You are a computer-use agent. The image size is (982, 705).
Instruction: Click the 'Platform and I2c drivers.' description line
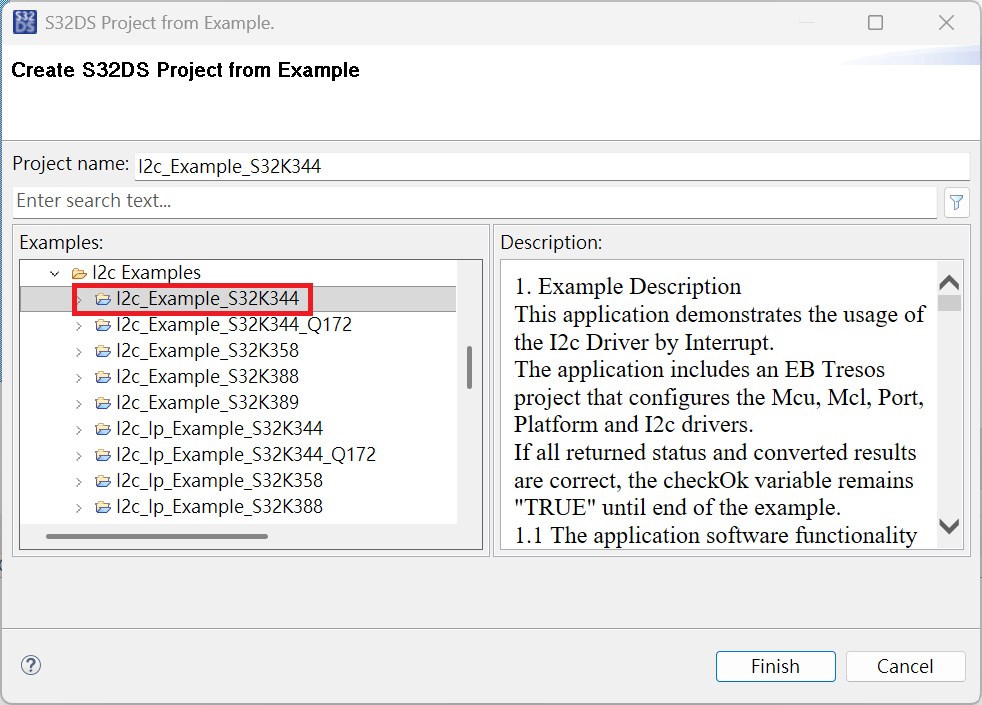(x=634, y=425)
